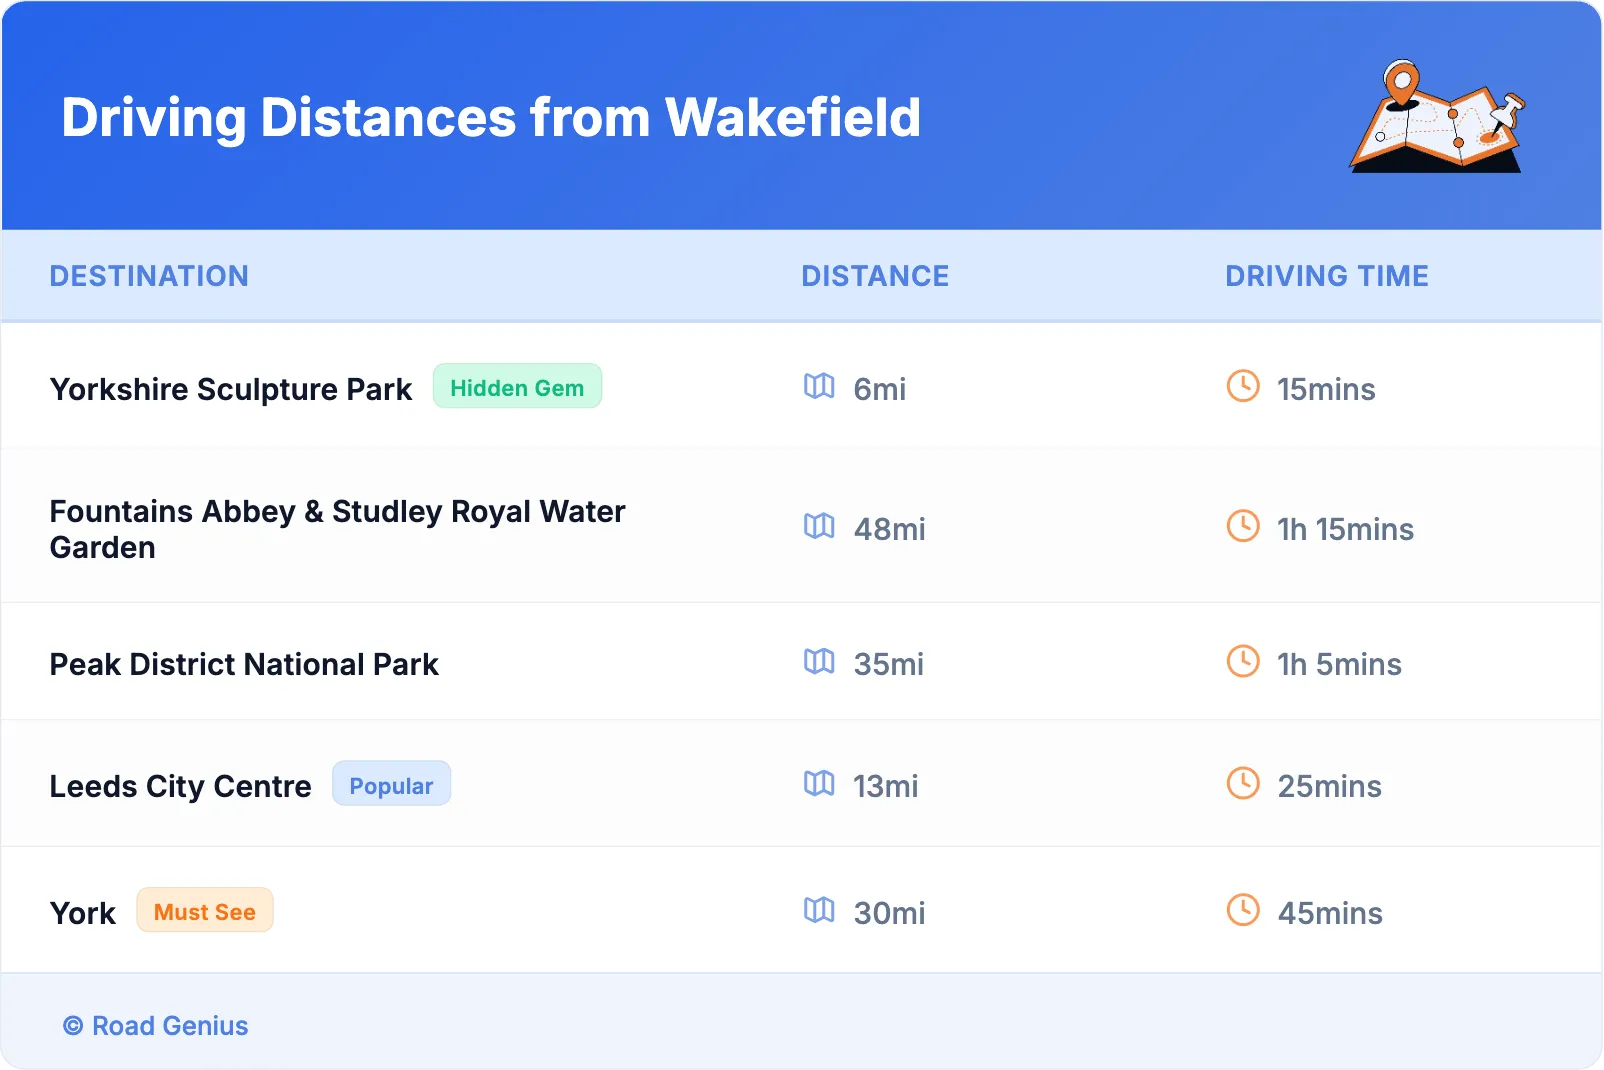Select Peak District National Park destination
Screen dimensions: 1604x1070
[x=244, y=664]
